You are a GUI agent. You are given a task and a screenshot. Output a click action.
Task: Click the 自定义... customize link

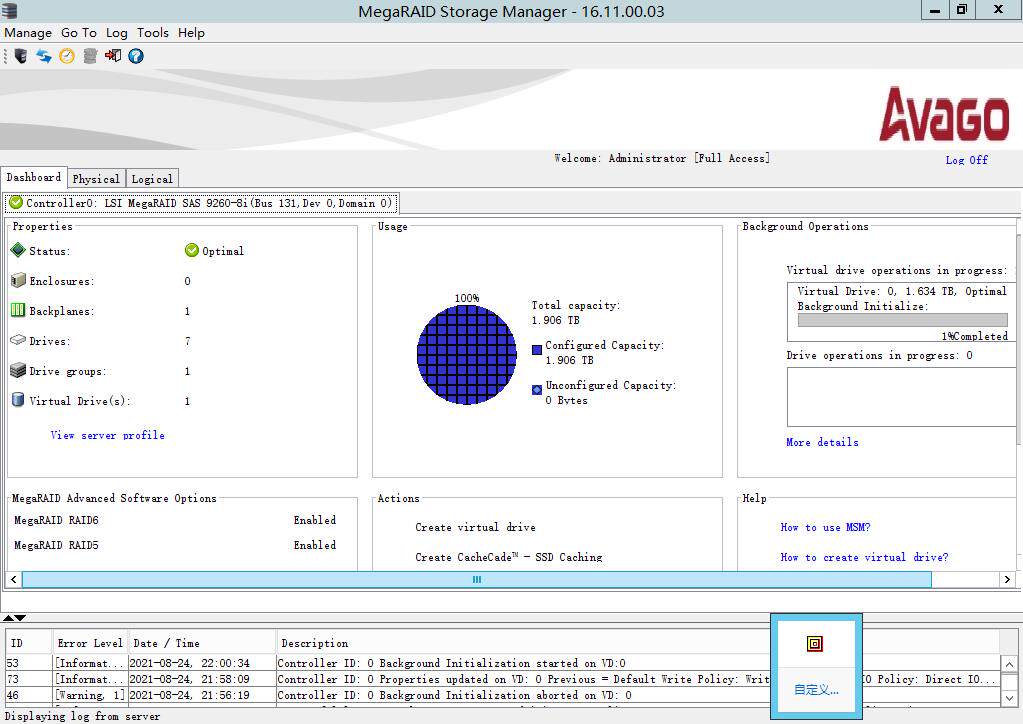(x=816, y=689)
